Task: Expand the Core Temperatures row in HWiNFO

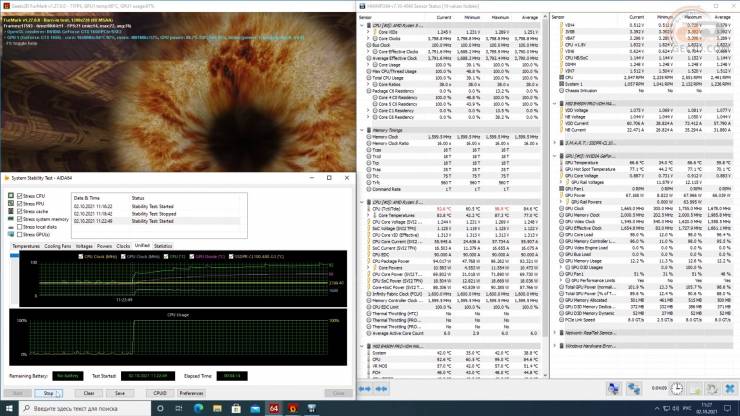Action: click(x=369, y=215)
